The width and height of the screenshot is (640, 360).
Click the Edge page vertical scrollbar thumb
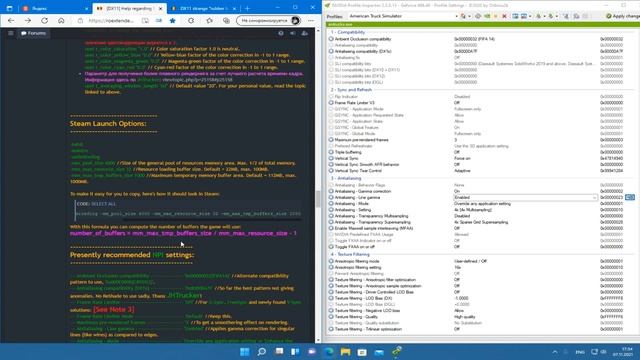[x=318, y=199]
